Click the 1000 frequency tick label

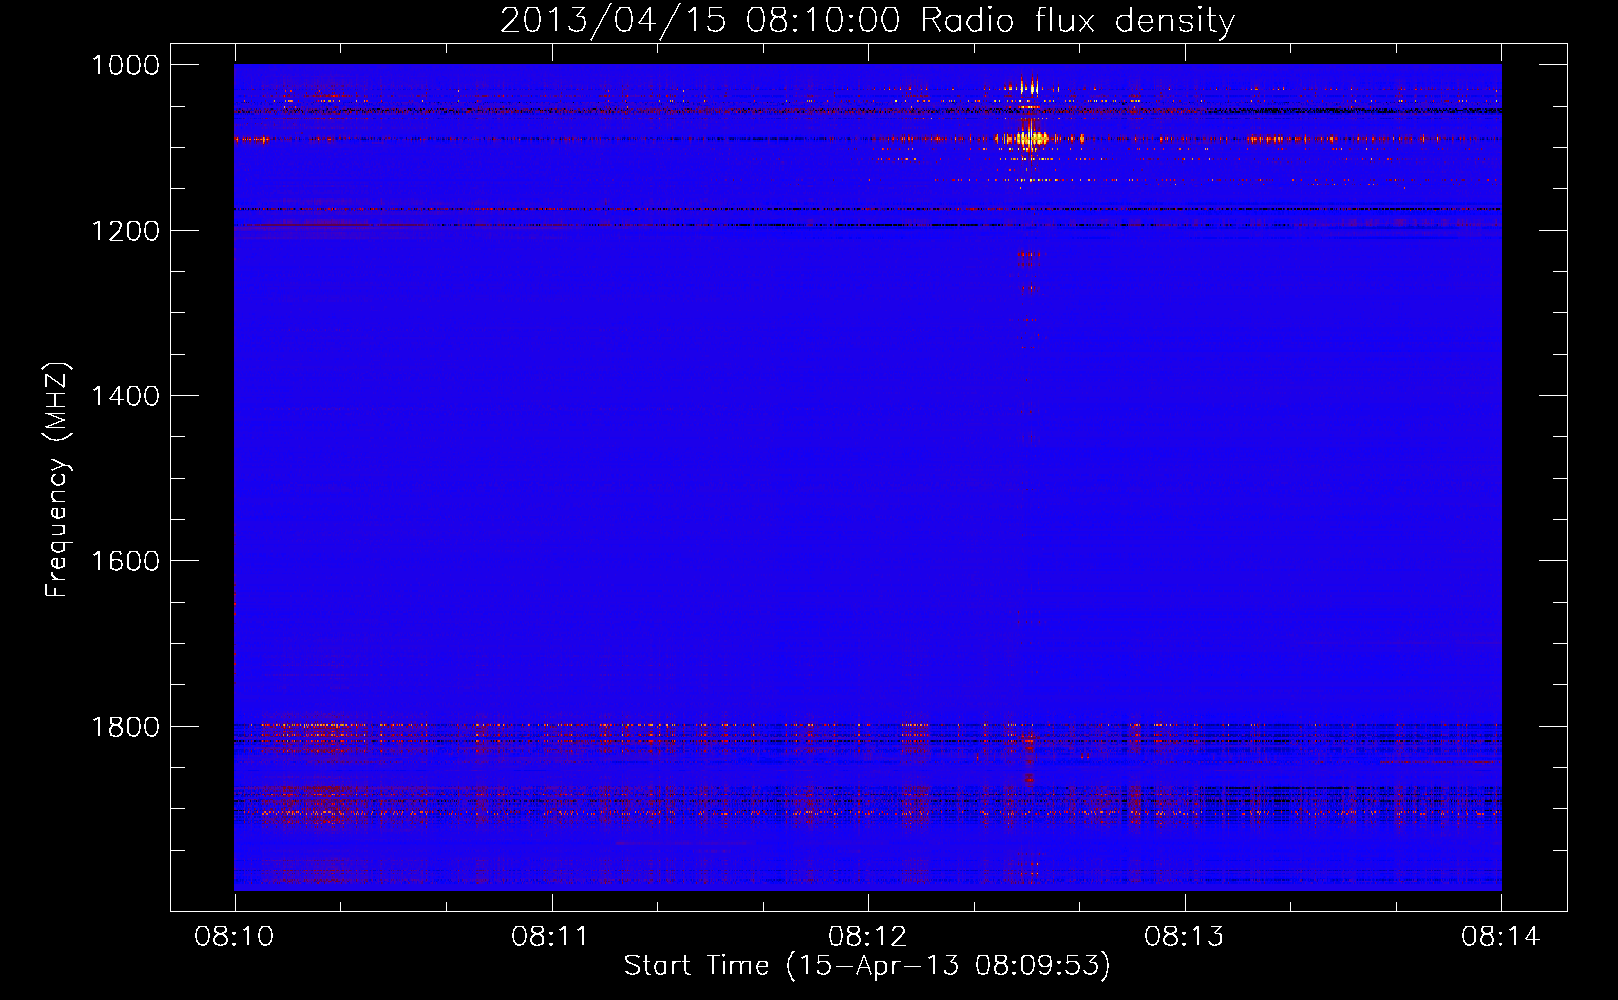(x=125, y=65)
